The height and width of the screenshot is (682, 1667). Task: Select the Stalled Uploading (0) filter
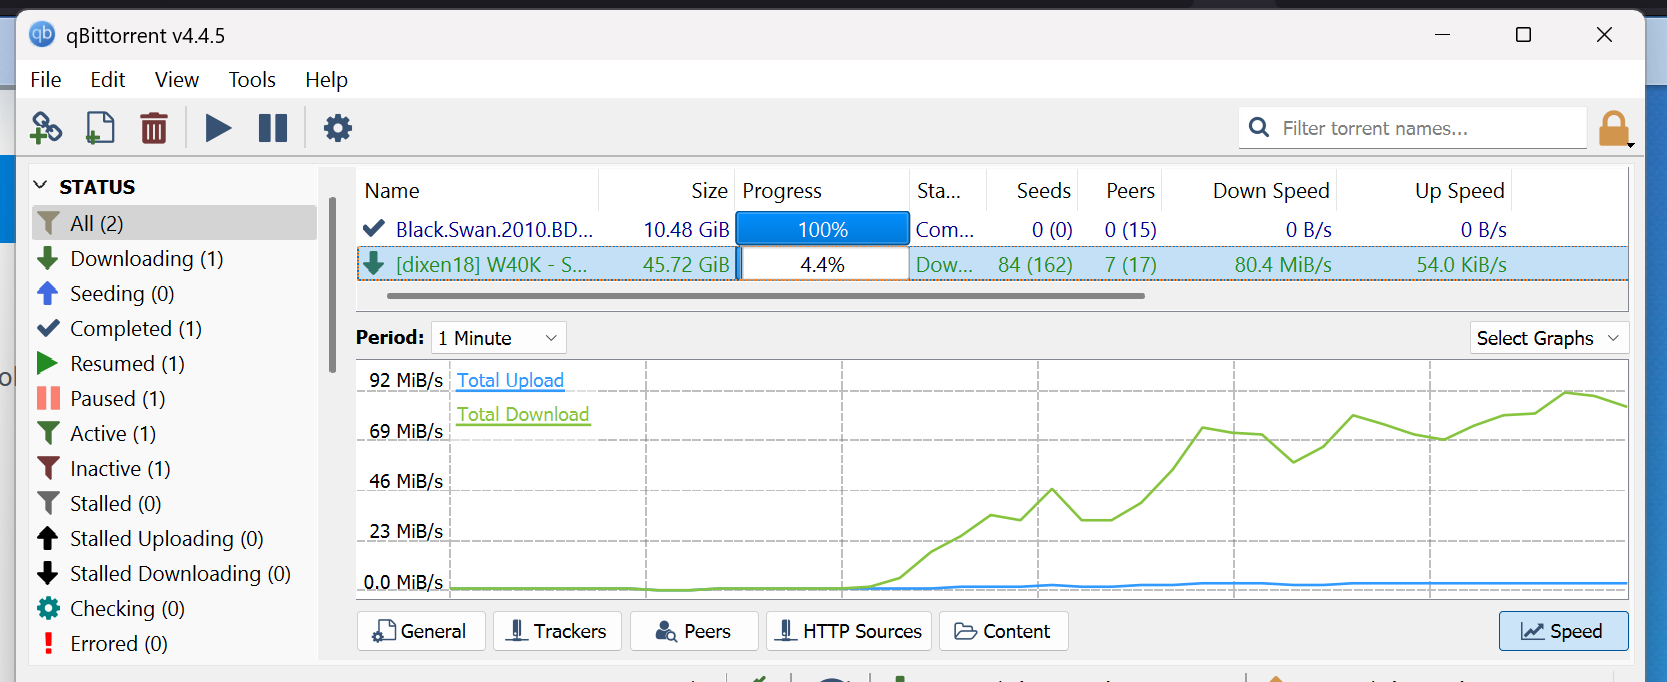(175, 538)
